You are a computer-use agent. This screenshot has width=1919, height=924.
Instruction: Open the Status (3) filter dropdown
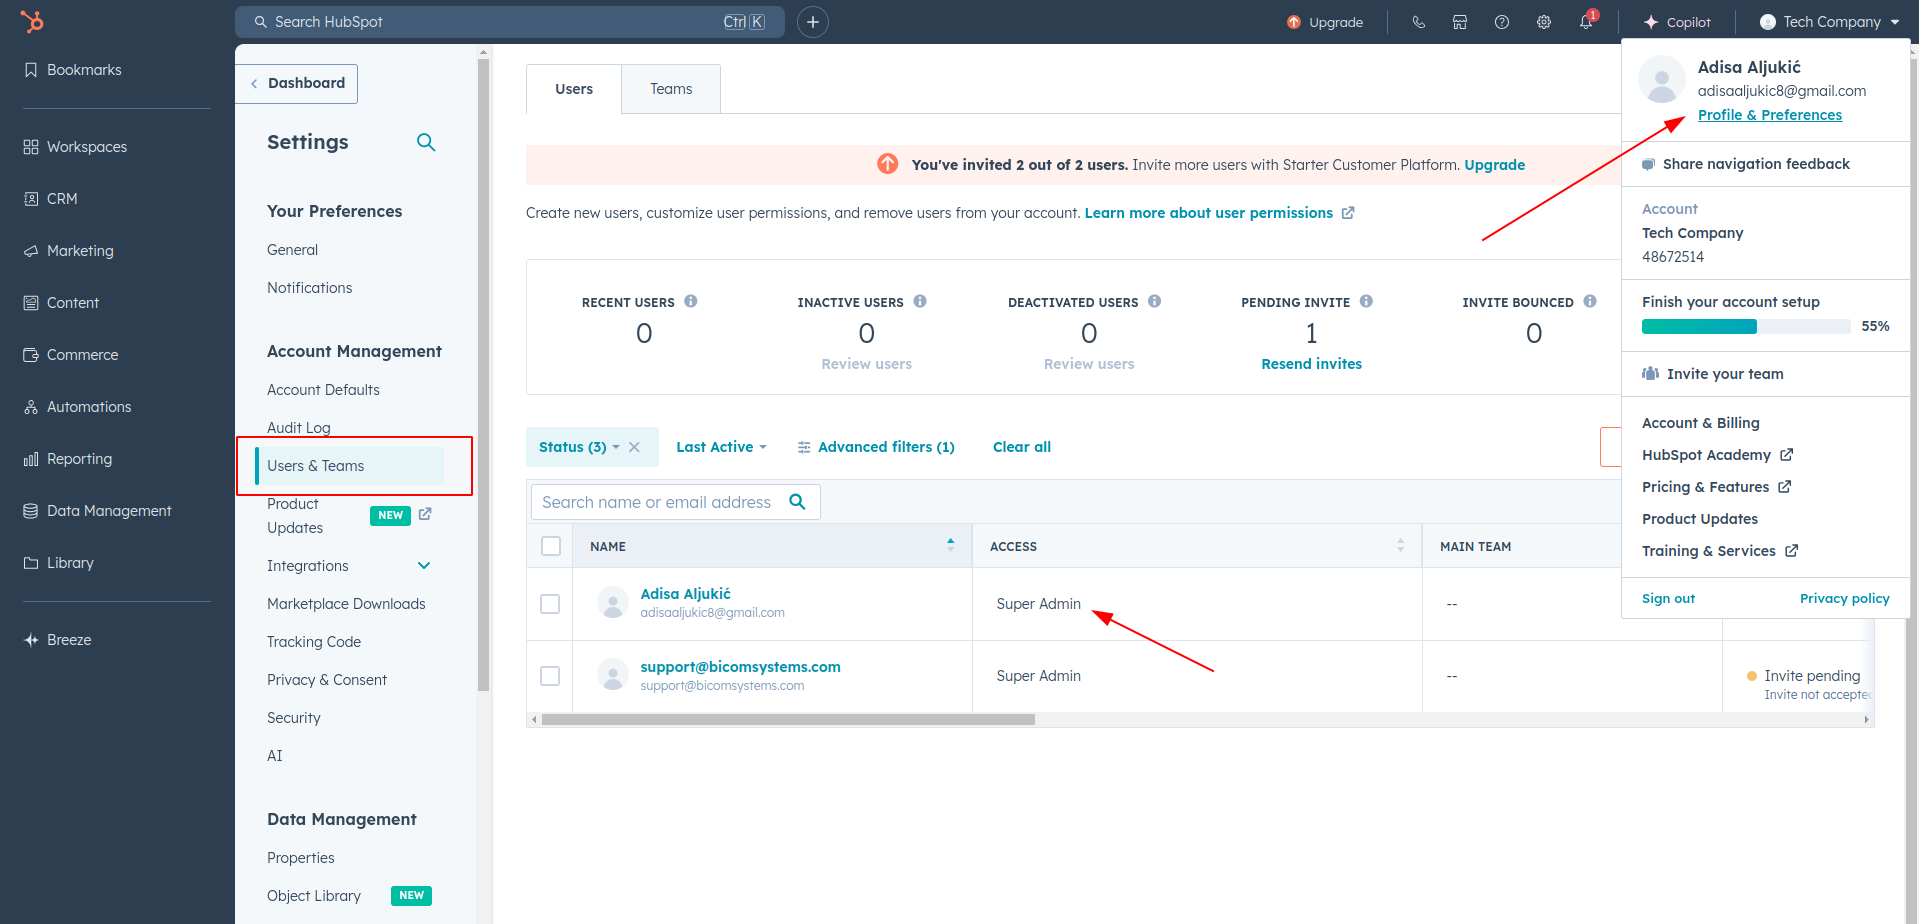pos(579,447)
